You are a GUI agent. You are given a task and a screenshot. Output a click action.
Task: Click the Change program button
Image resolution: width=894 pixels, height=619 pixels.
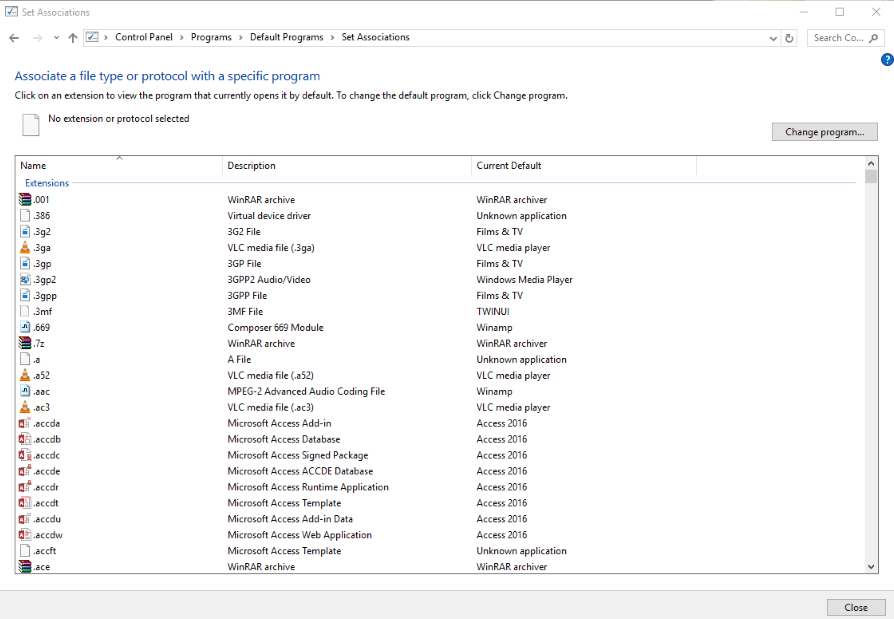click(824, 131)
